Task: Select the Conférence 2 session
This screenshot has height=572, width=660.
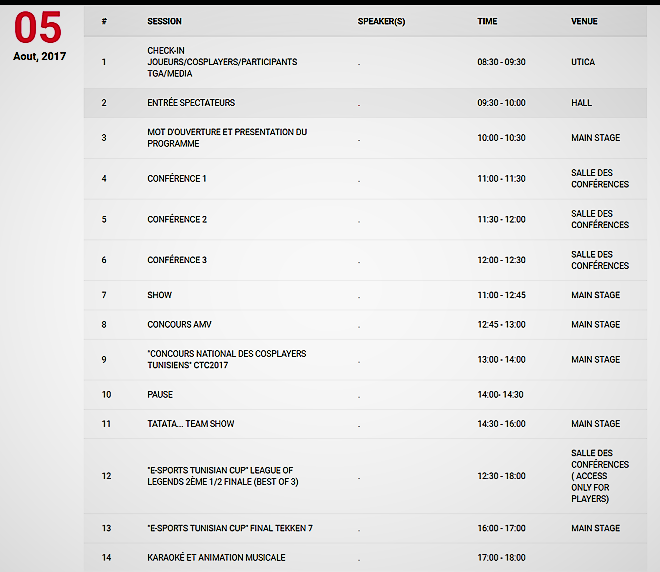Action: [177, 219]
